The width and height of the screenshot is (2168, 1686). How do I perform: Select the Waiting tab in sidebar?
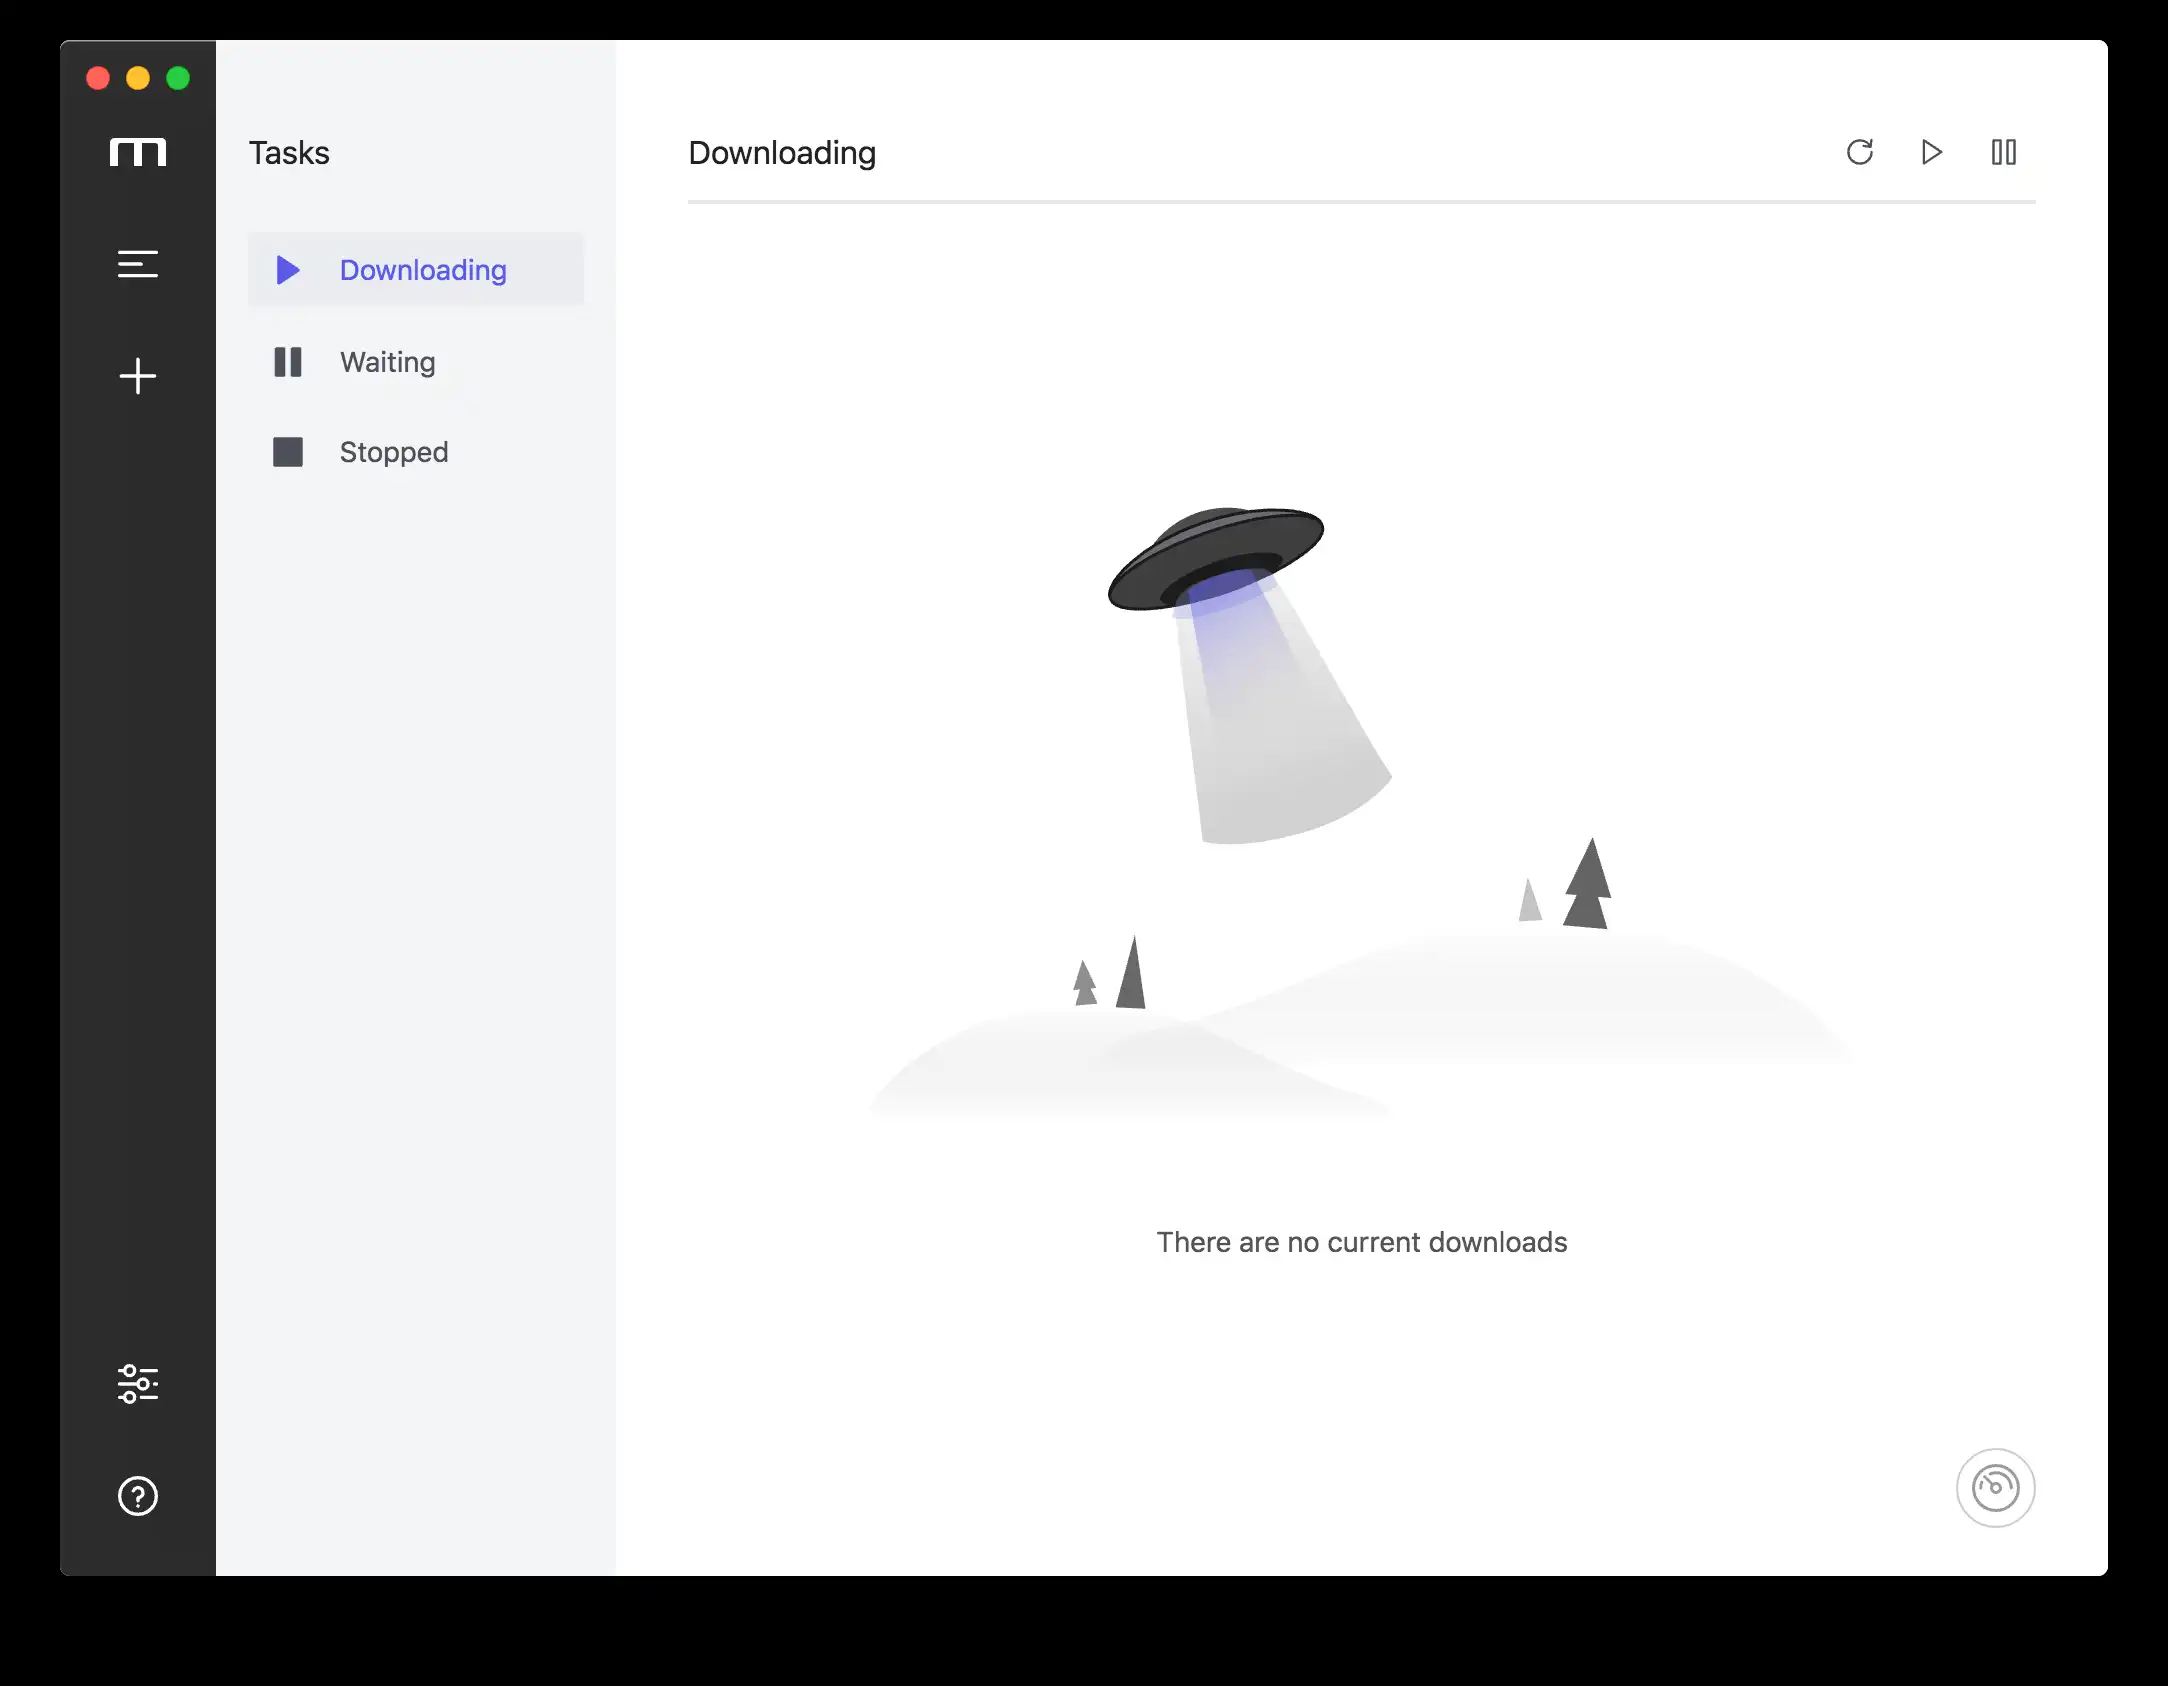pyautogui.click(x=387, y=361)
